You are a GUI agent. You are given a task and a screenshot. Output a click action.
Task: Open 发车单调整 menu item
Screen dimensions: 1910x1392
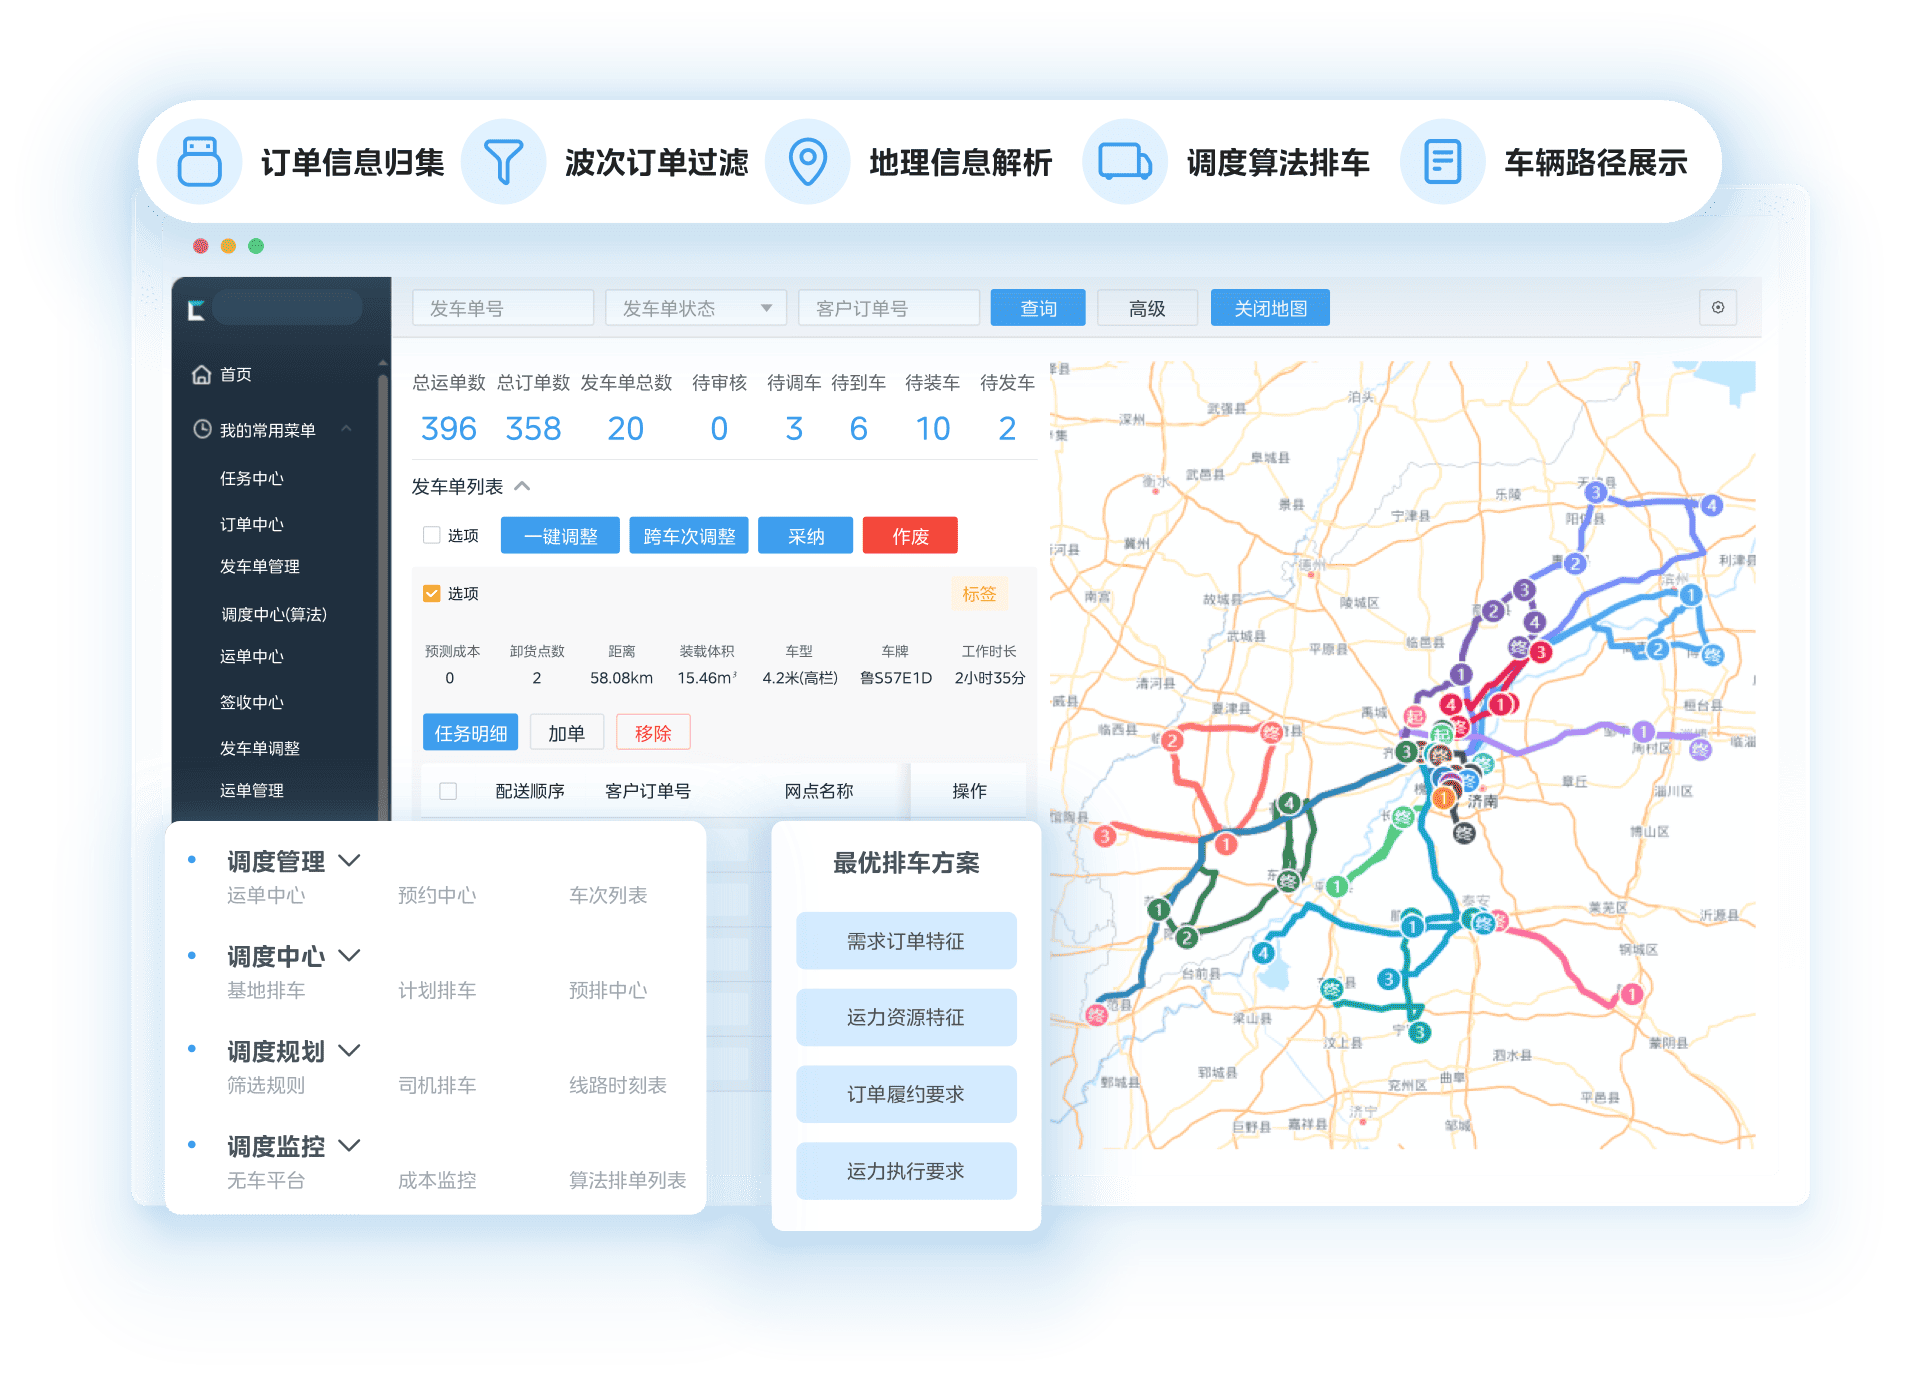(260, 748)
